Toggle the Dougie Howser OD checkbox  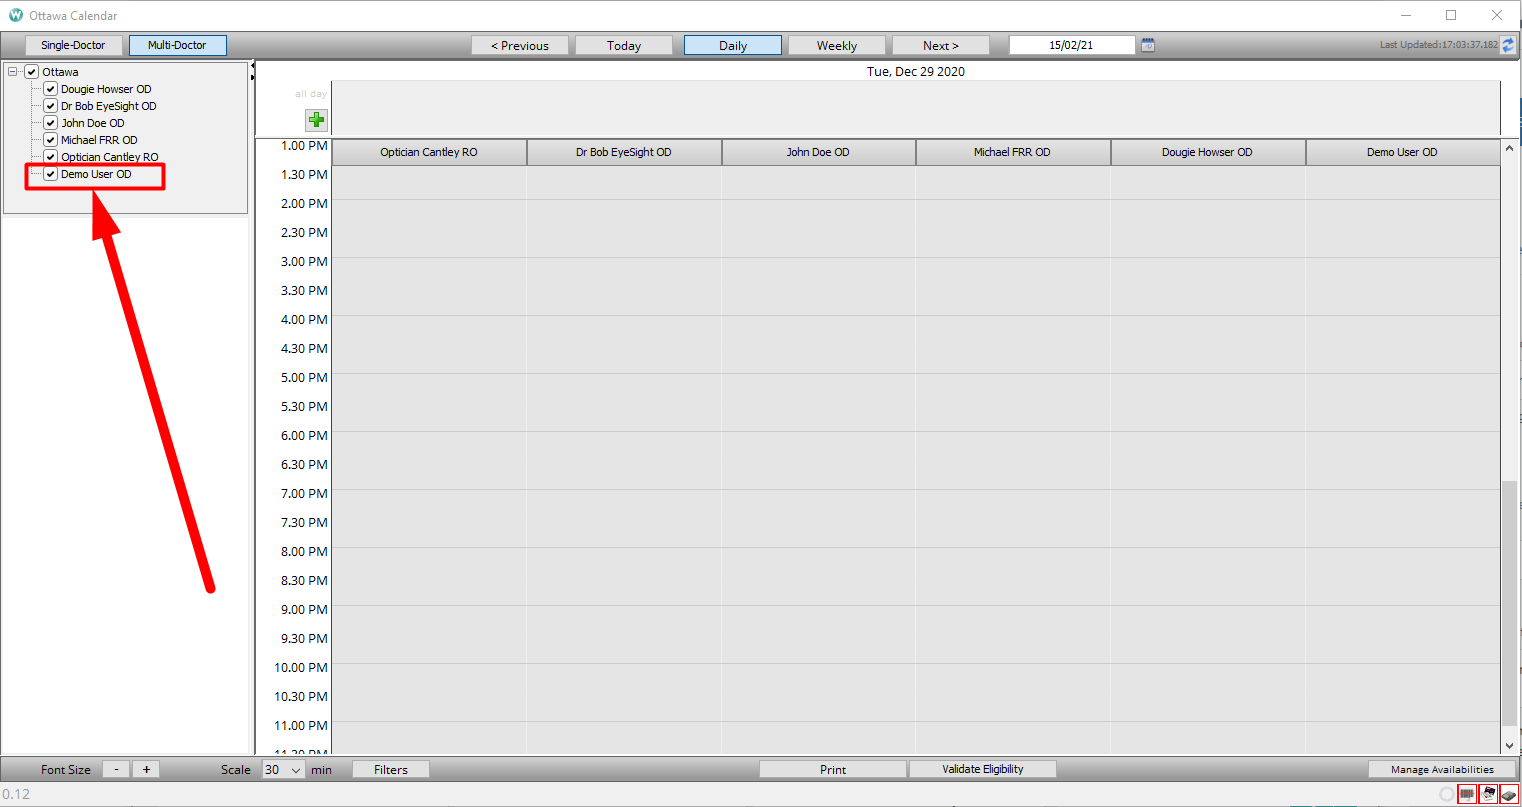(x=49, y=88)
